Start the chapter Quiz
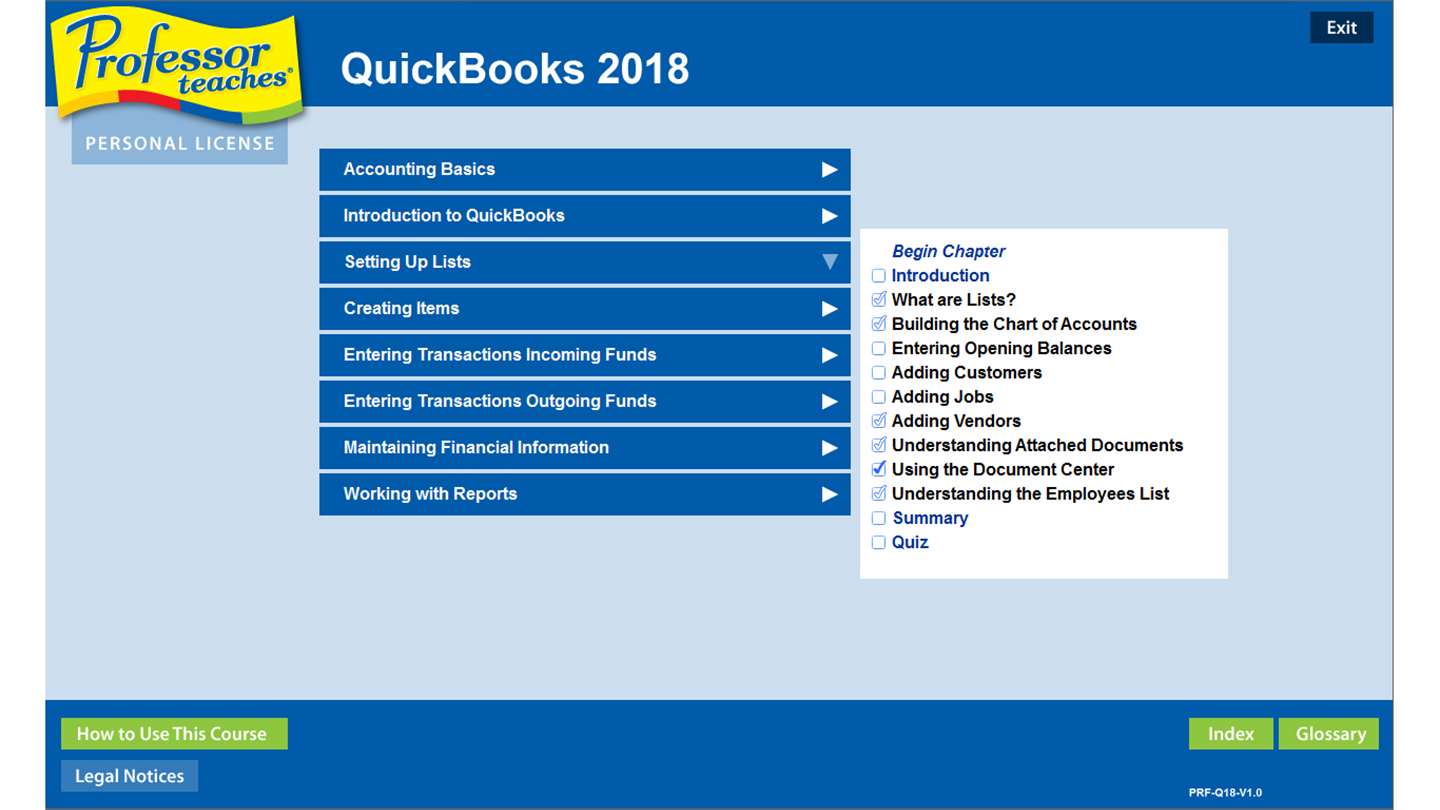The height and width of the screenshot is (810, 1440). (x=910, y=543)
